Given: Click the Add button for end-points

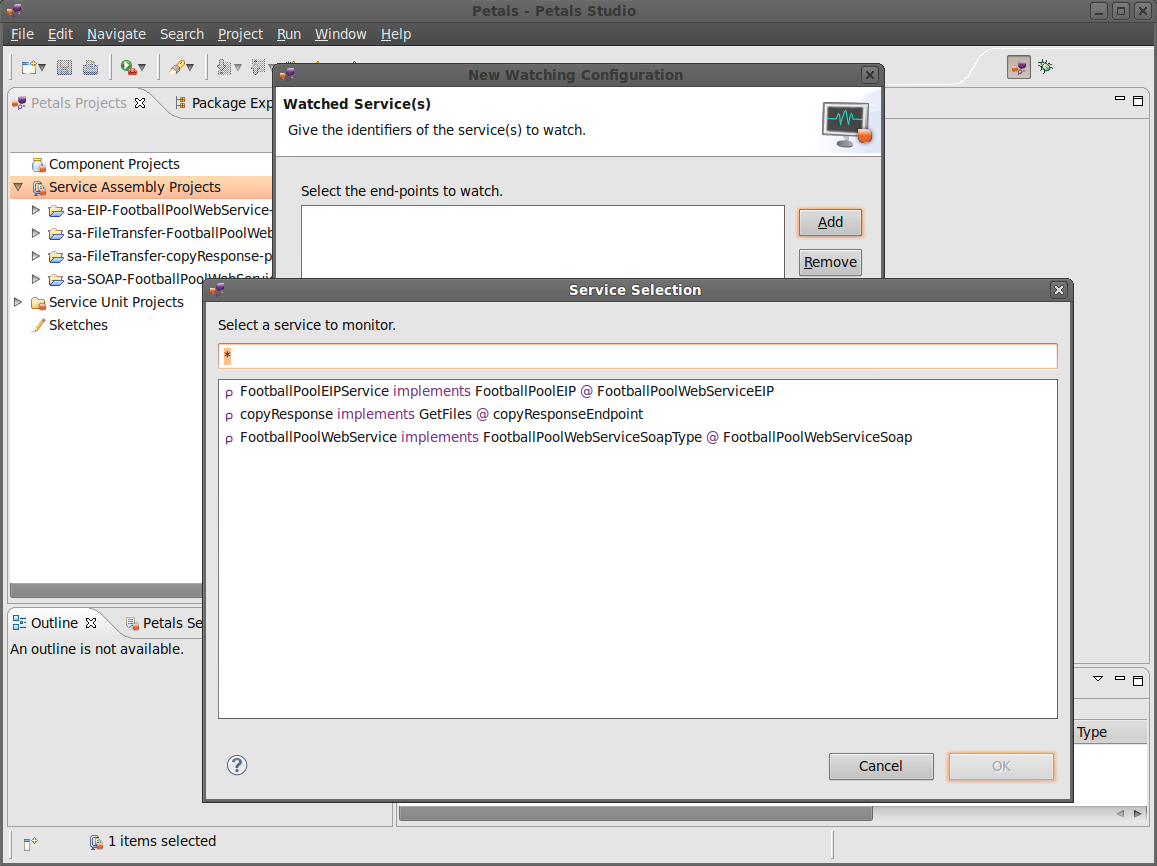Looking at the screenshot, I should [x=830, y=222].
